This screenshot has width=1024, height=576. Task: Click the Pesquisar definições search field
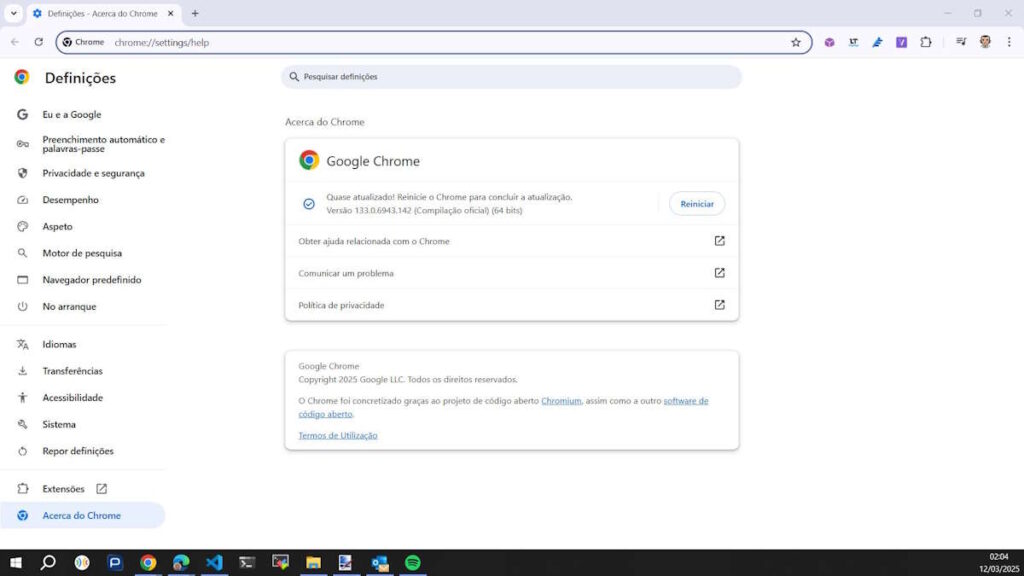point(511,77)
